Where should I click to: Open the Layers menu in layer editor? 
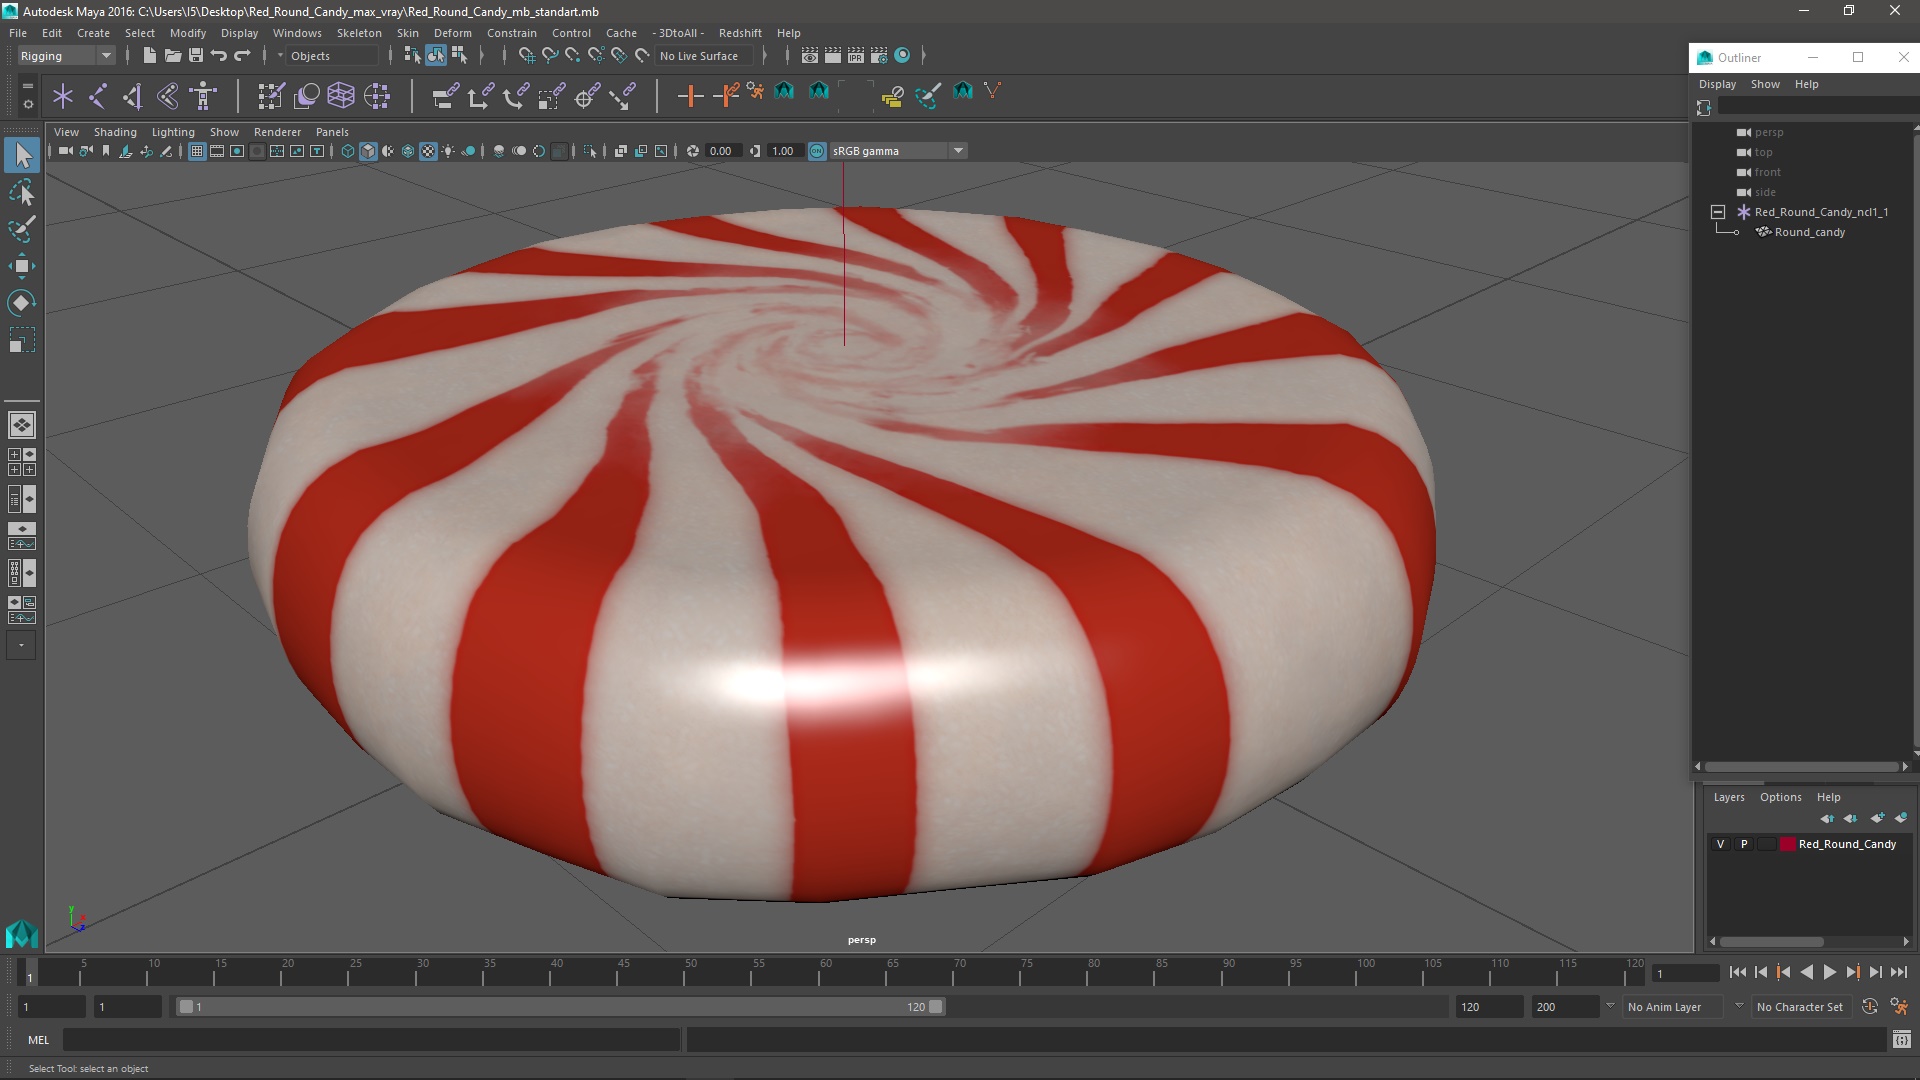[x=1728, y=797]
